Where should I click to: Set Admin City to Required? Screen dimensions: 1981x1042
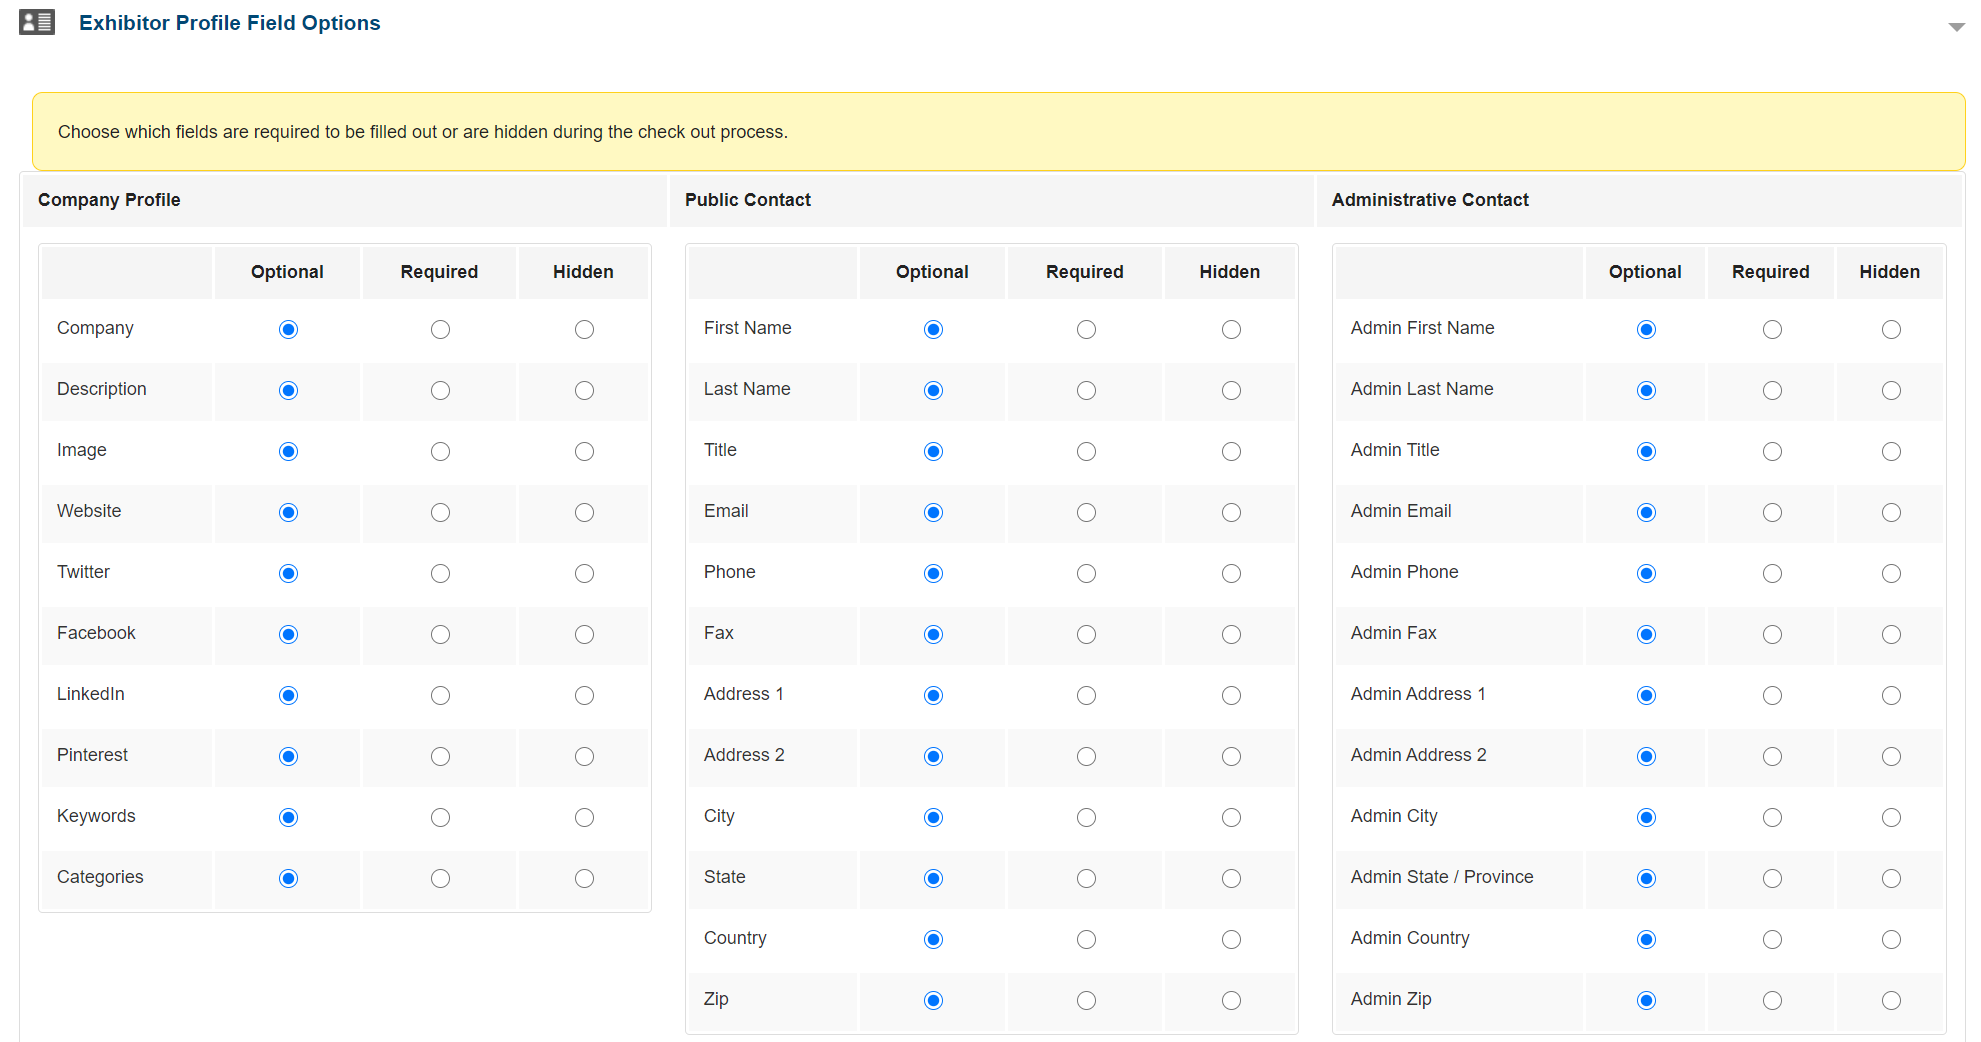[1772, 818]
